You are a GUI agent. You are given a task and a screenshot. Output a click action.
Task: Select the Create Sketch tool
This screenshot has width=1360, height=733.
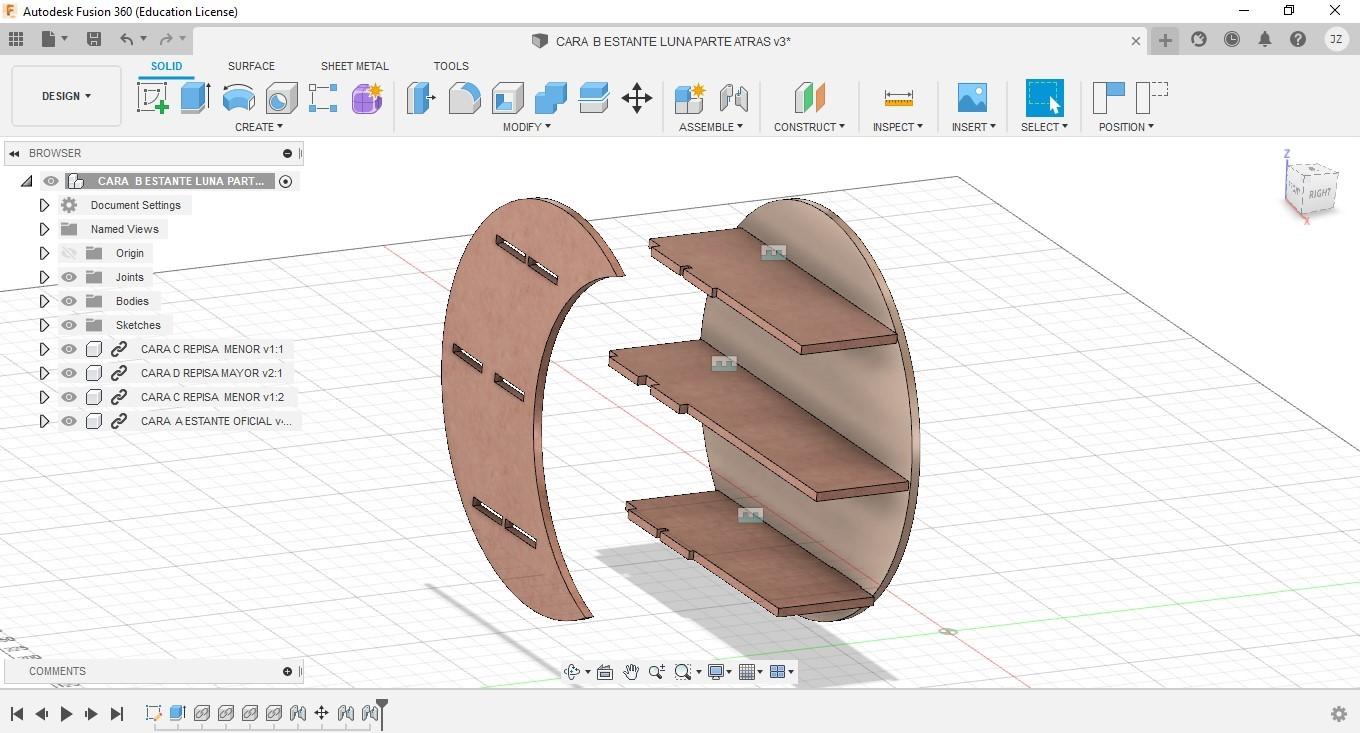pyautogui.click(x=152, y=98)
